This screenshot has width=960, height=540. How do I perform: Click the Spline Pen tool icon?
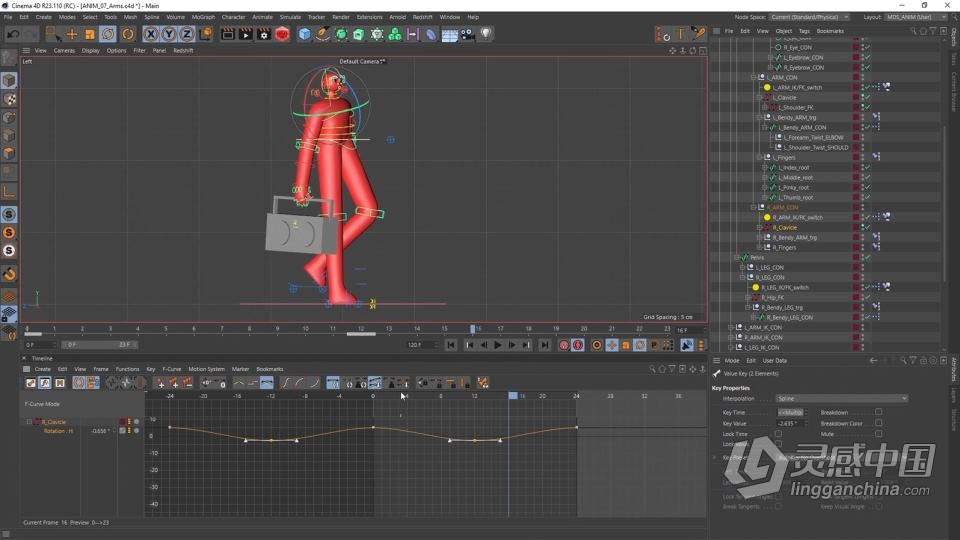click(322, 34)
